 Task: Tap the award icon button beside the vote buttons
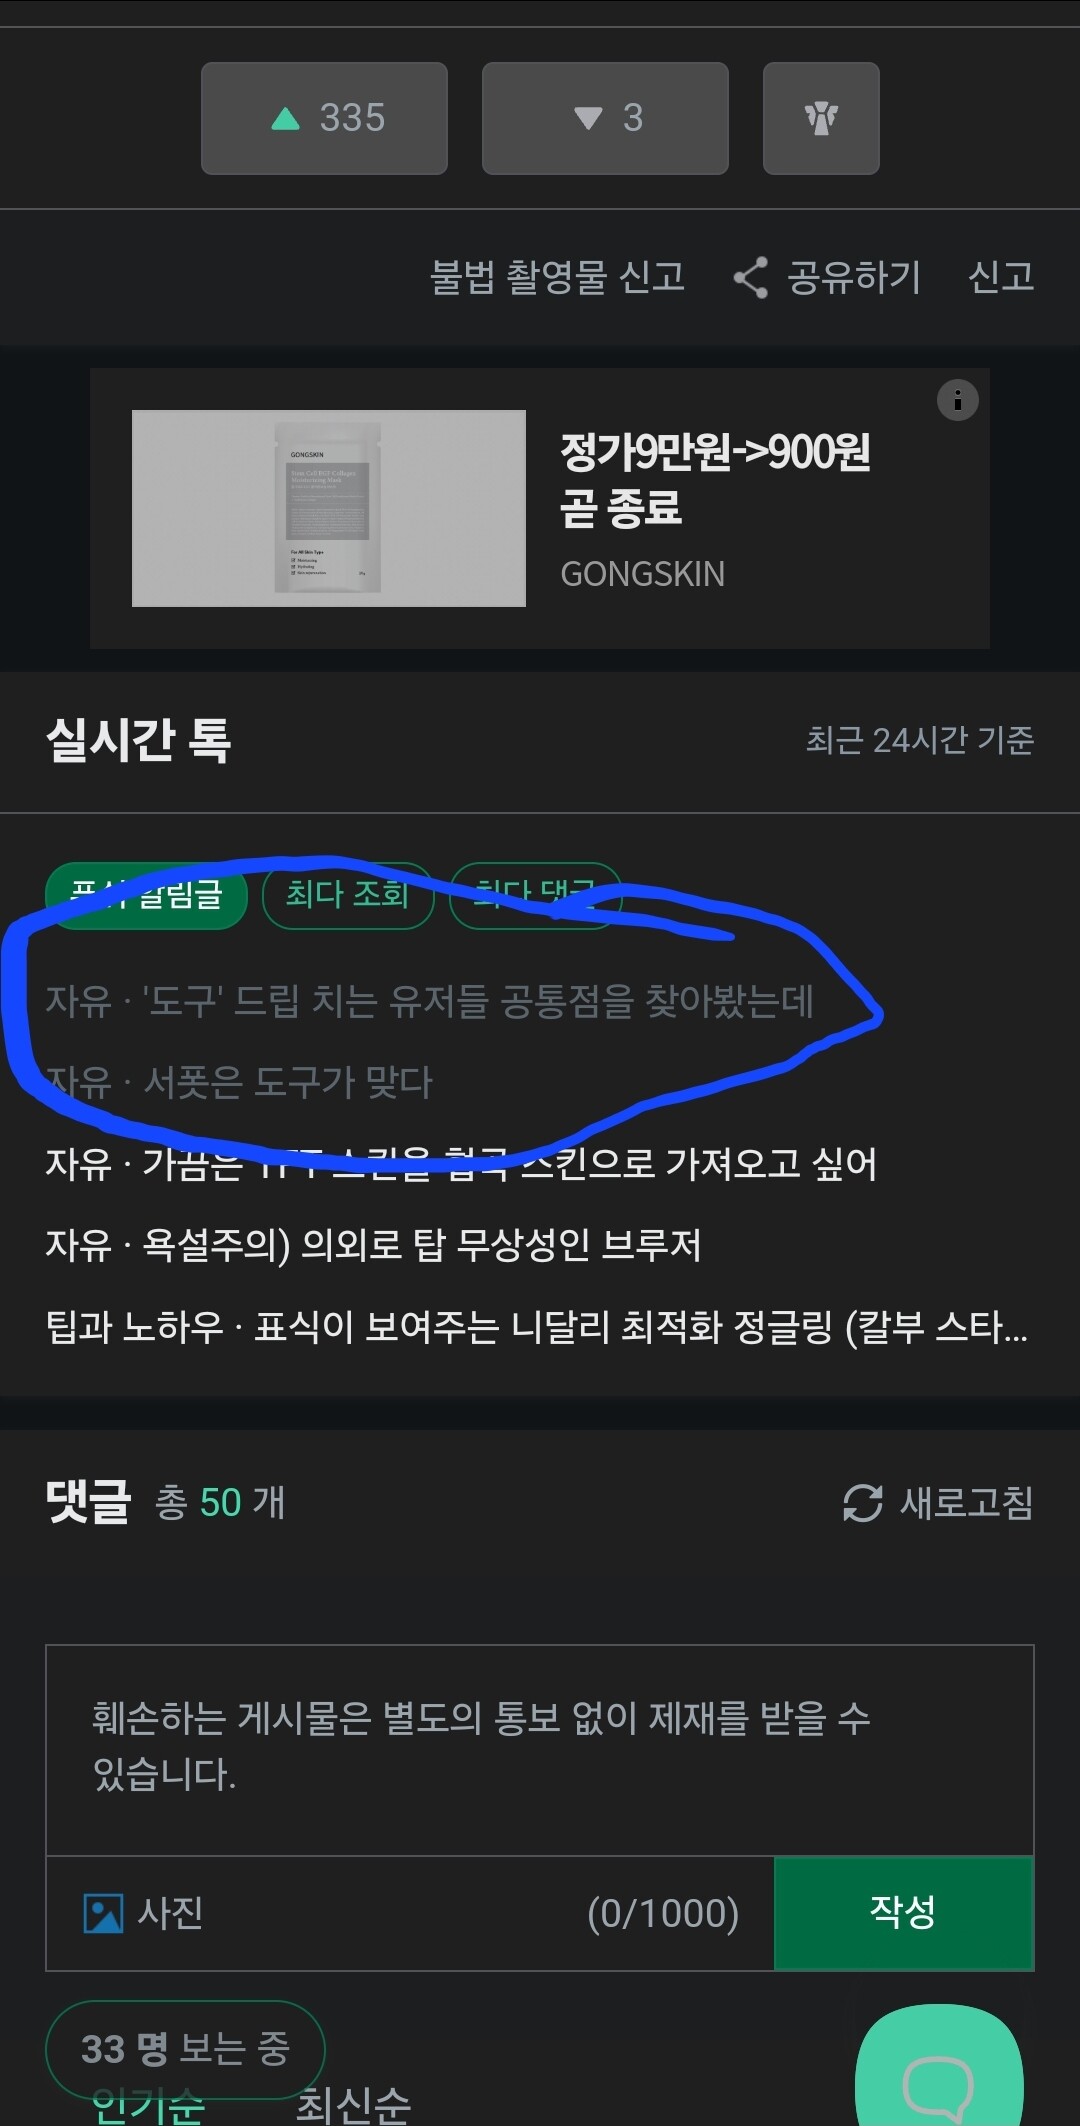pos(821,118)
